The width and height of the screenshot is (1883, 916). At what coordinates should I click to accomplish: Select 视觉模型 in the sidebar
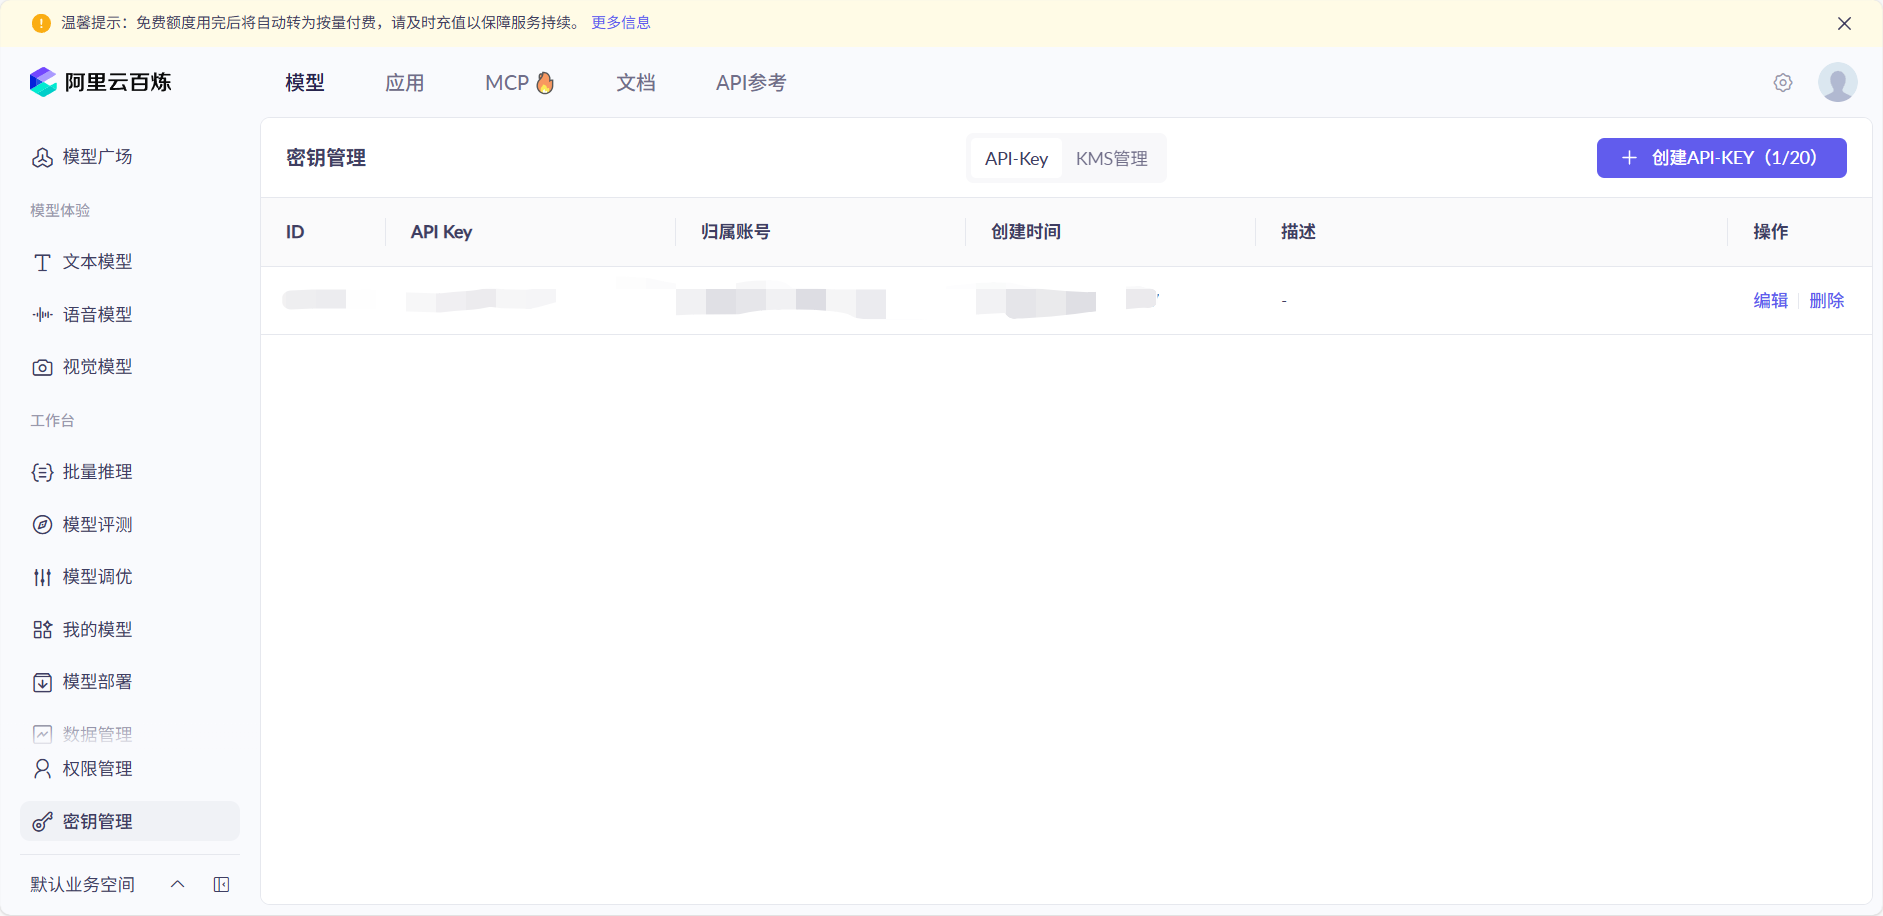click(x=96, y=366)
